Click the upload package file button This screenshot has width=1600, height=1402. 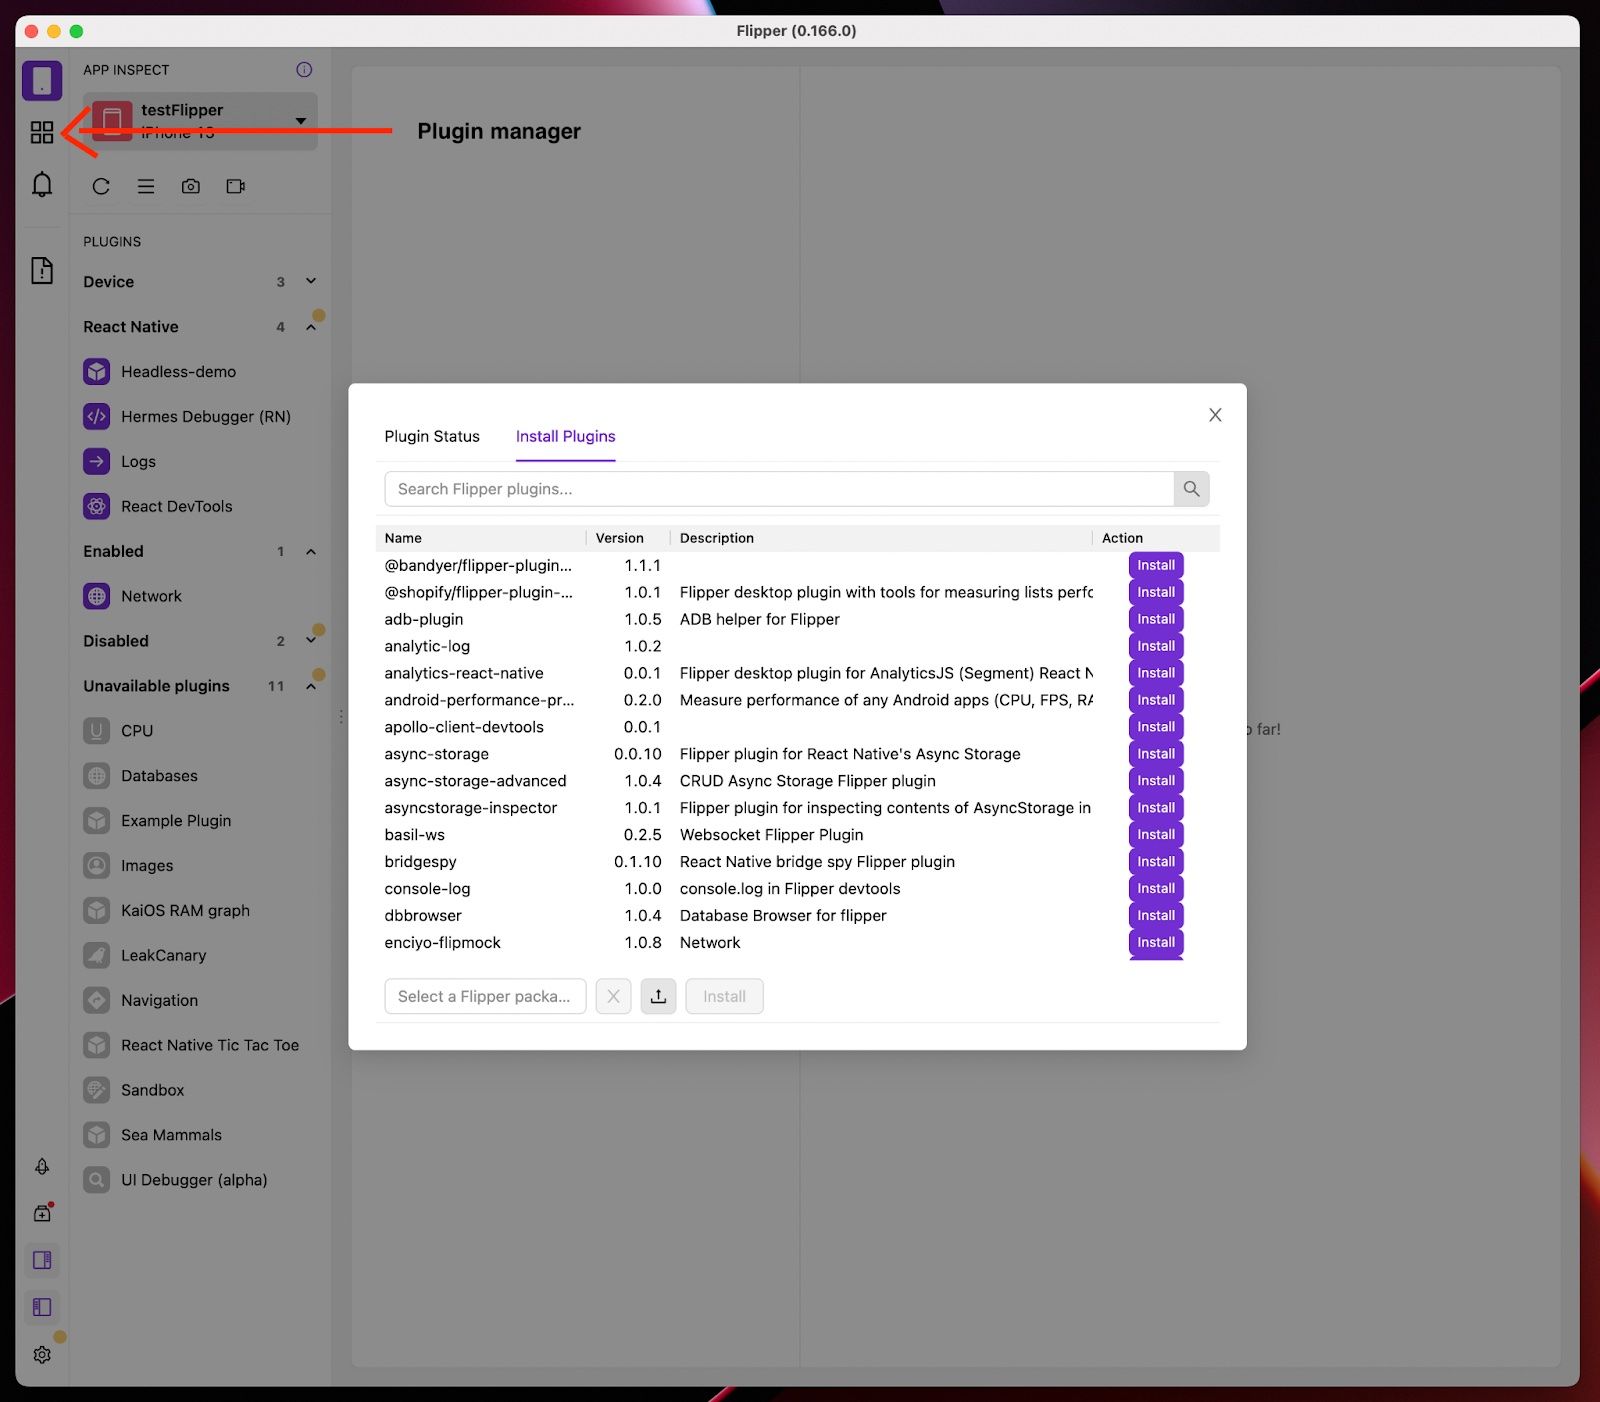[x=658, y=996]
